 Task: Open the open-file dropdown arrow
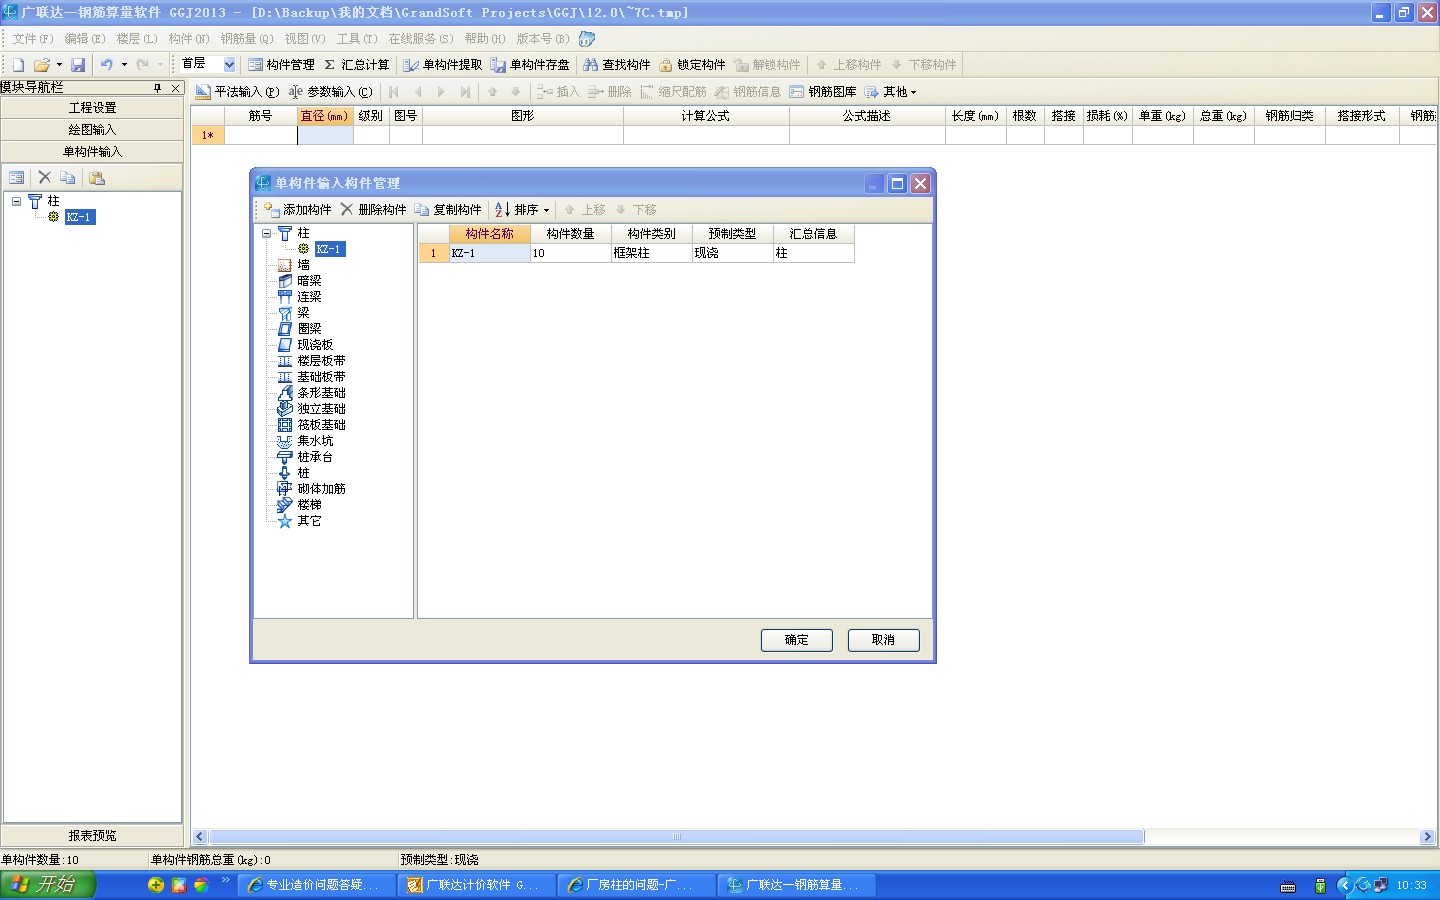pos(59,65)
